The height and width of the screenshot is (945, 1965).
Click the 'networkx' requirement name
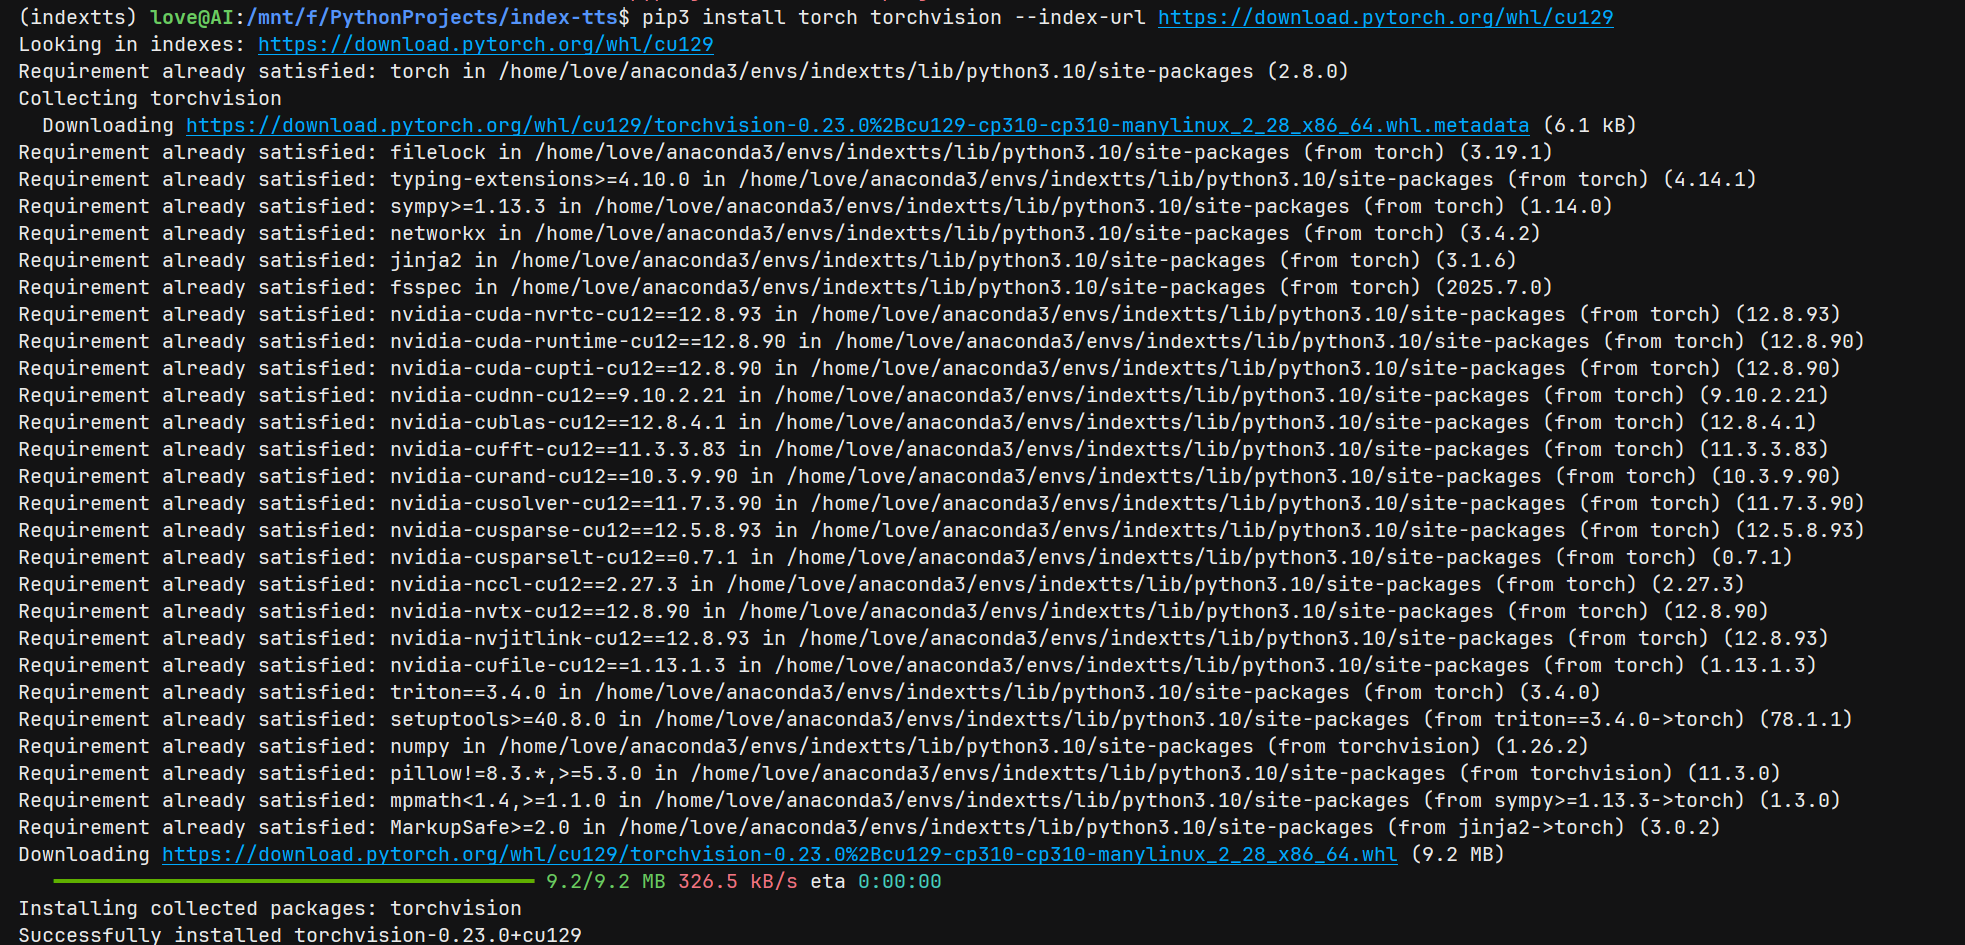438,233
